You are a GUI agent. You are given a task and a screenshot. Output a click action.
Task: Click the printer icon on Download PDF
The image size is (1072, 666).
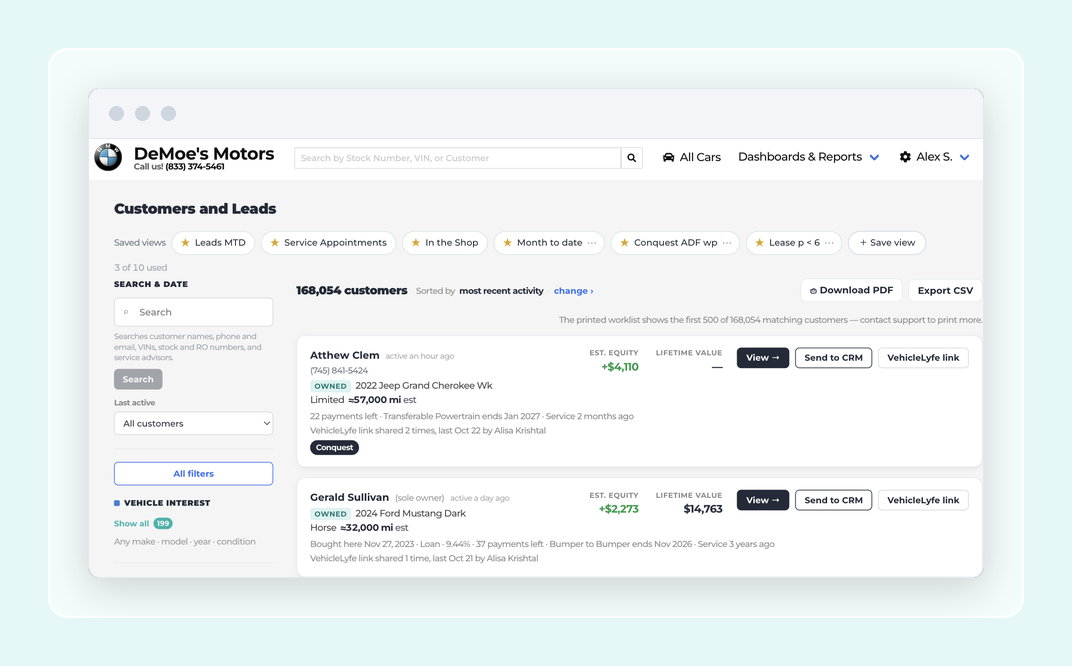(x=814, y=291)
